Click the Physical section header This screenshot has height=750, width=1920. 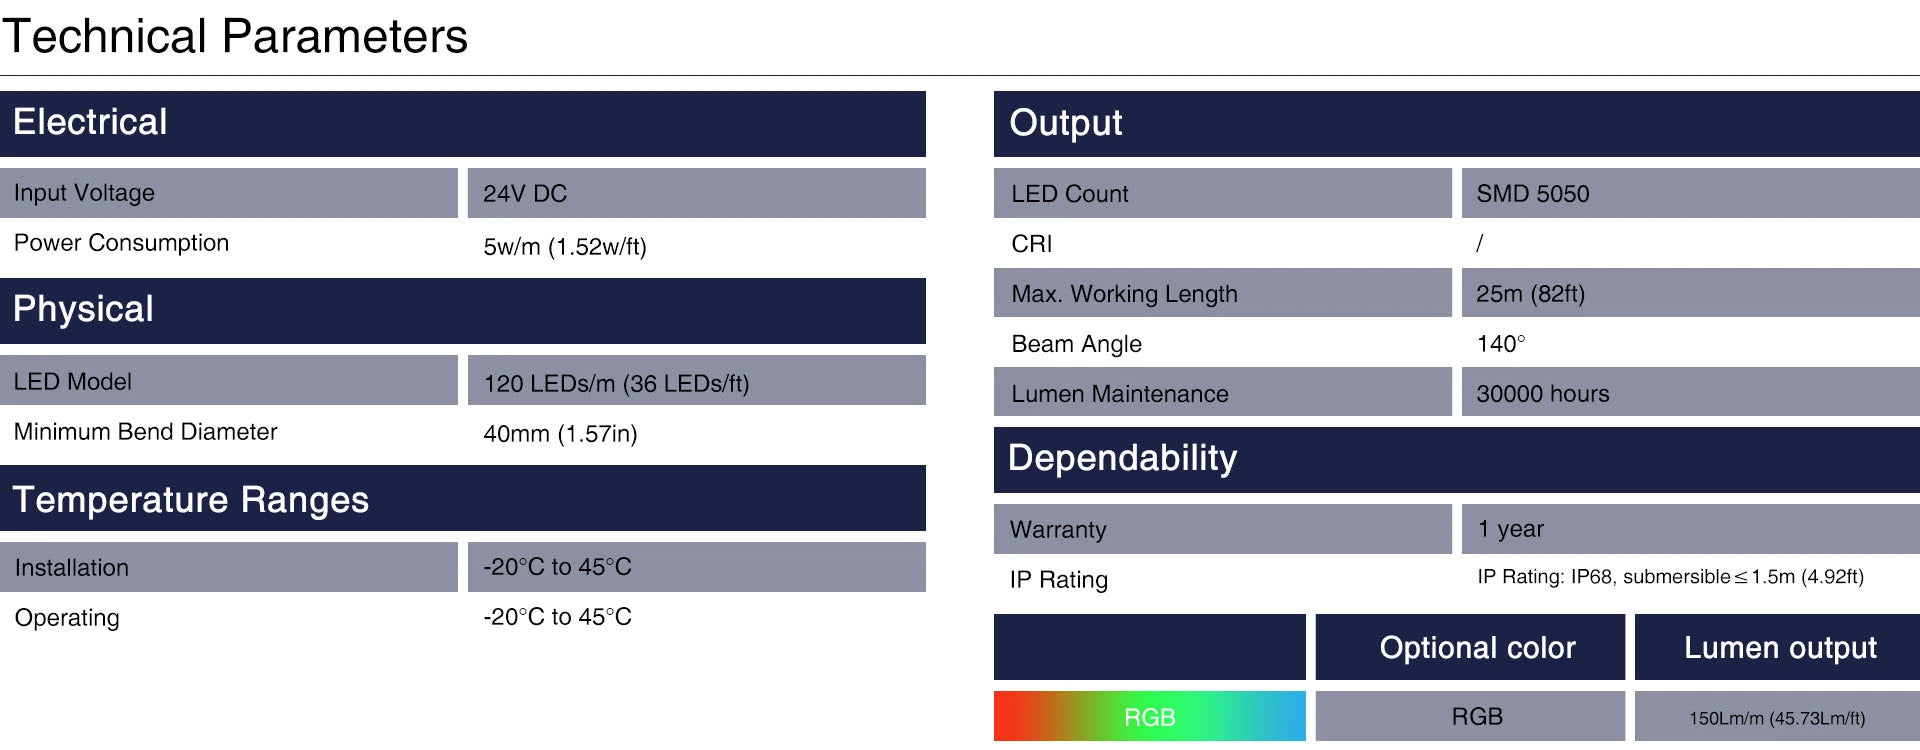point(83,310)
